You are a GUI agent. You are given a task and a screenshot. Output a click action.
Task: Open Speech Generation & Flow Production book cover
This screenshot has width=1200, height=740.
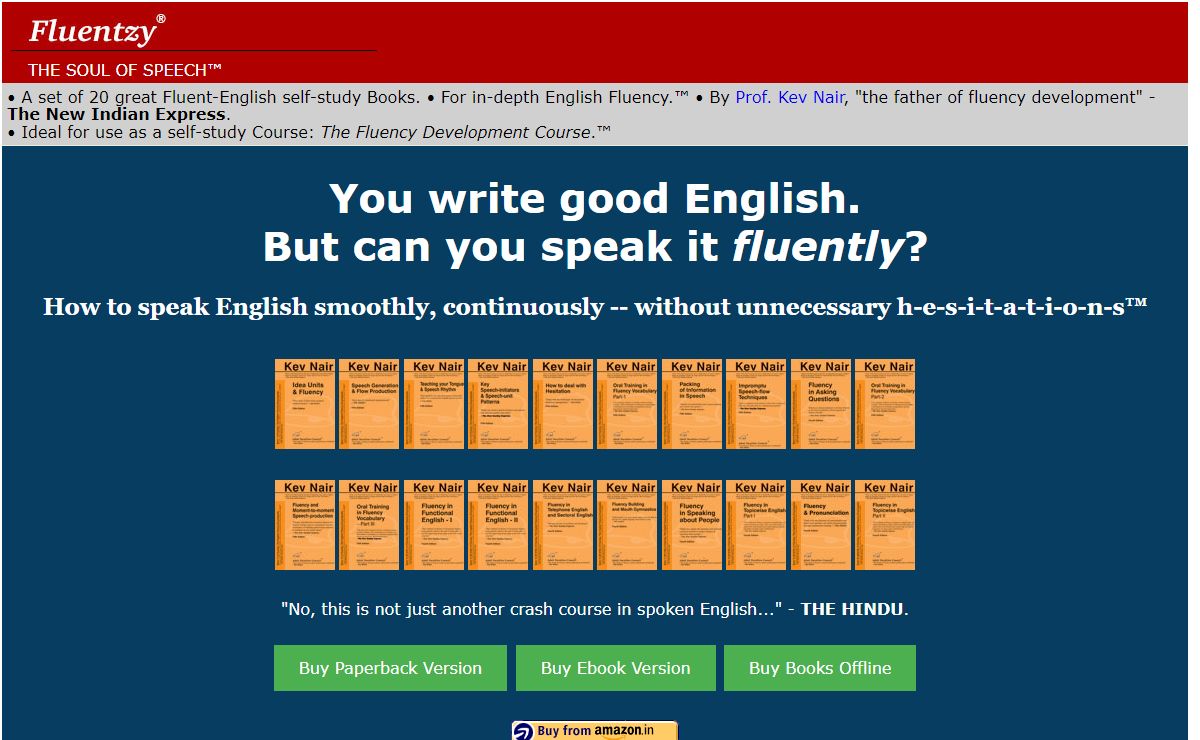pyautogui.click(x=369, y=404)
